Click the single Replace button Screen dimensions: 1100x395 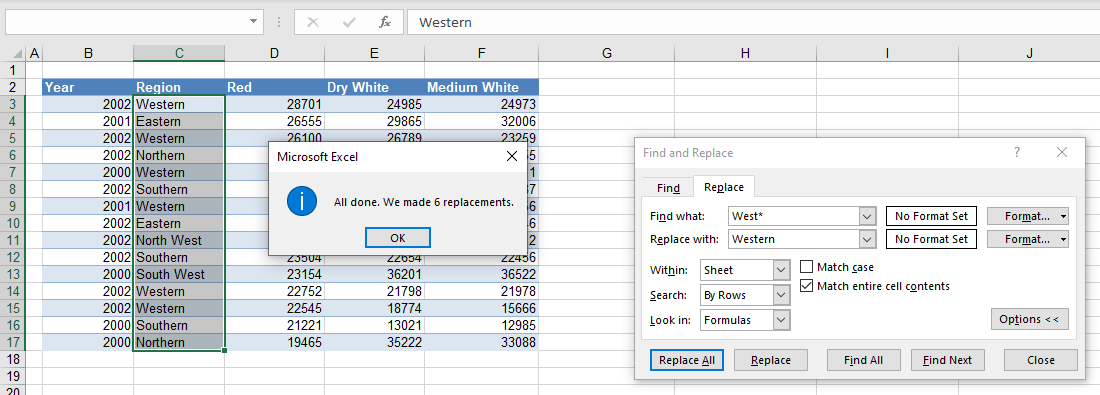(771, 360)
